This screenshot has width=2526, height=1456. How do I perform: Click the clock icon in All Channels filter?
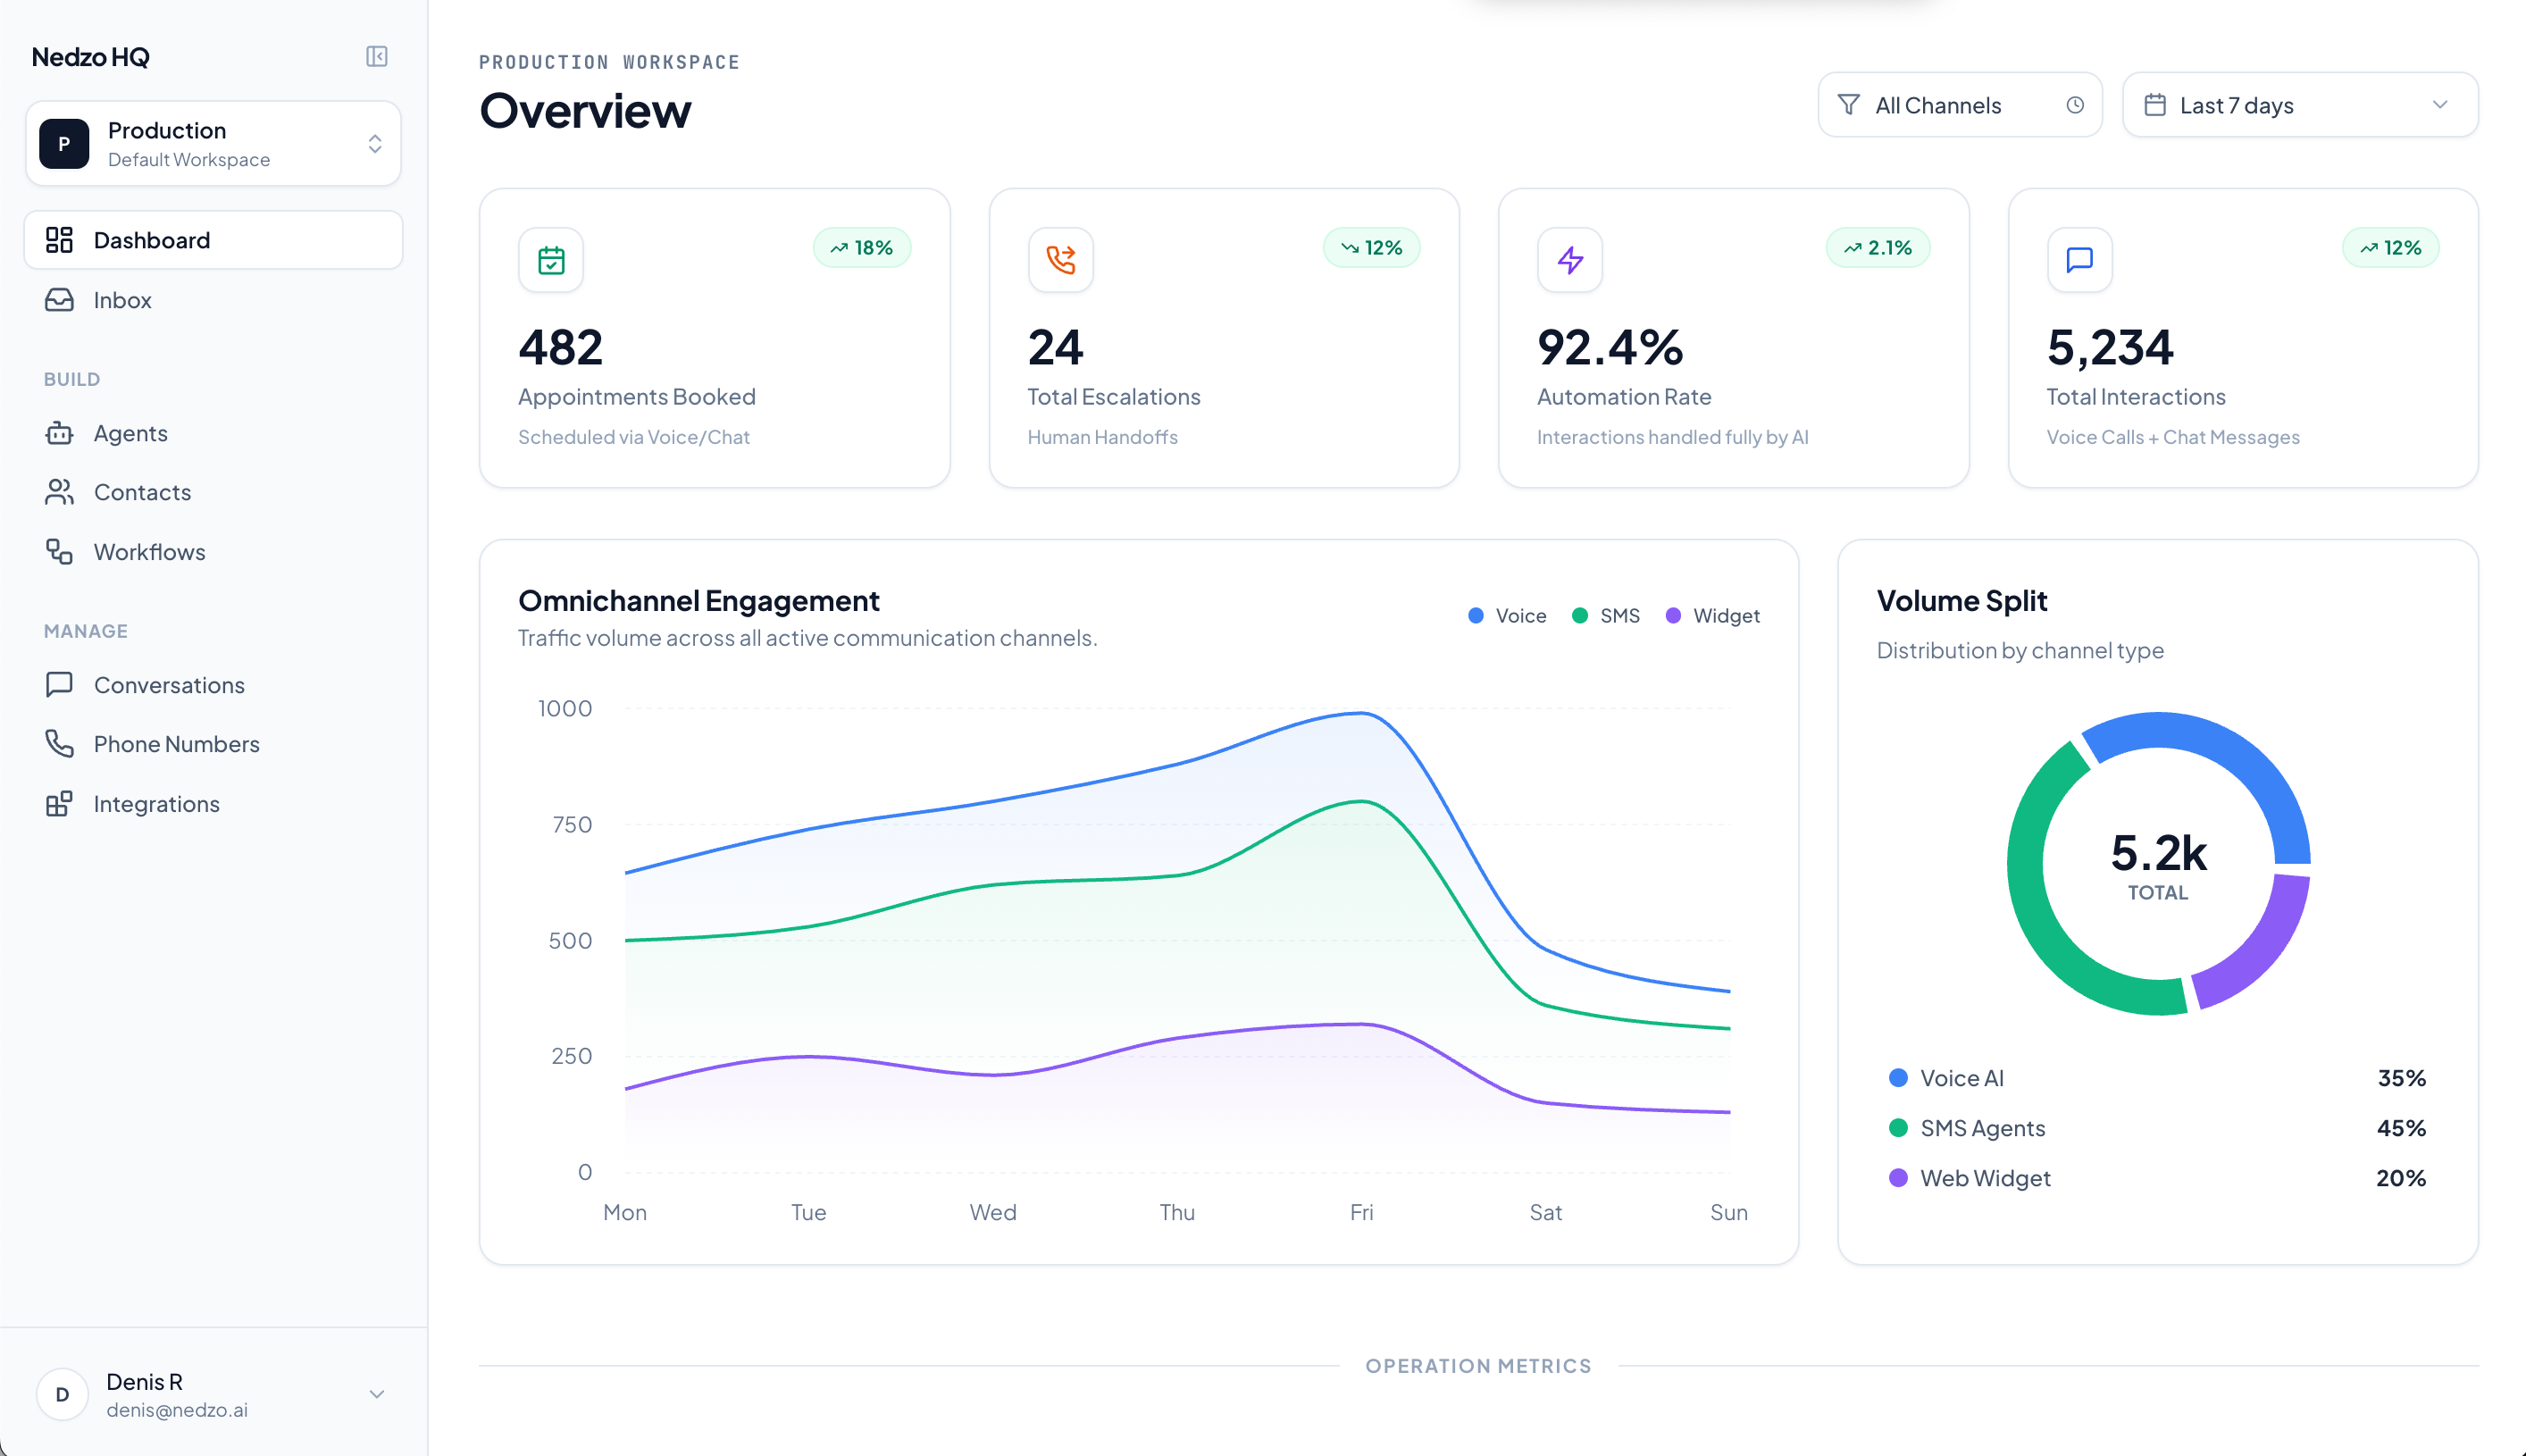click(x=2075, y=105)
